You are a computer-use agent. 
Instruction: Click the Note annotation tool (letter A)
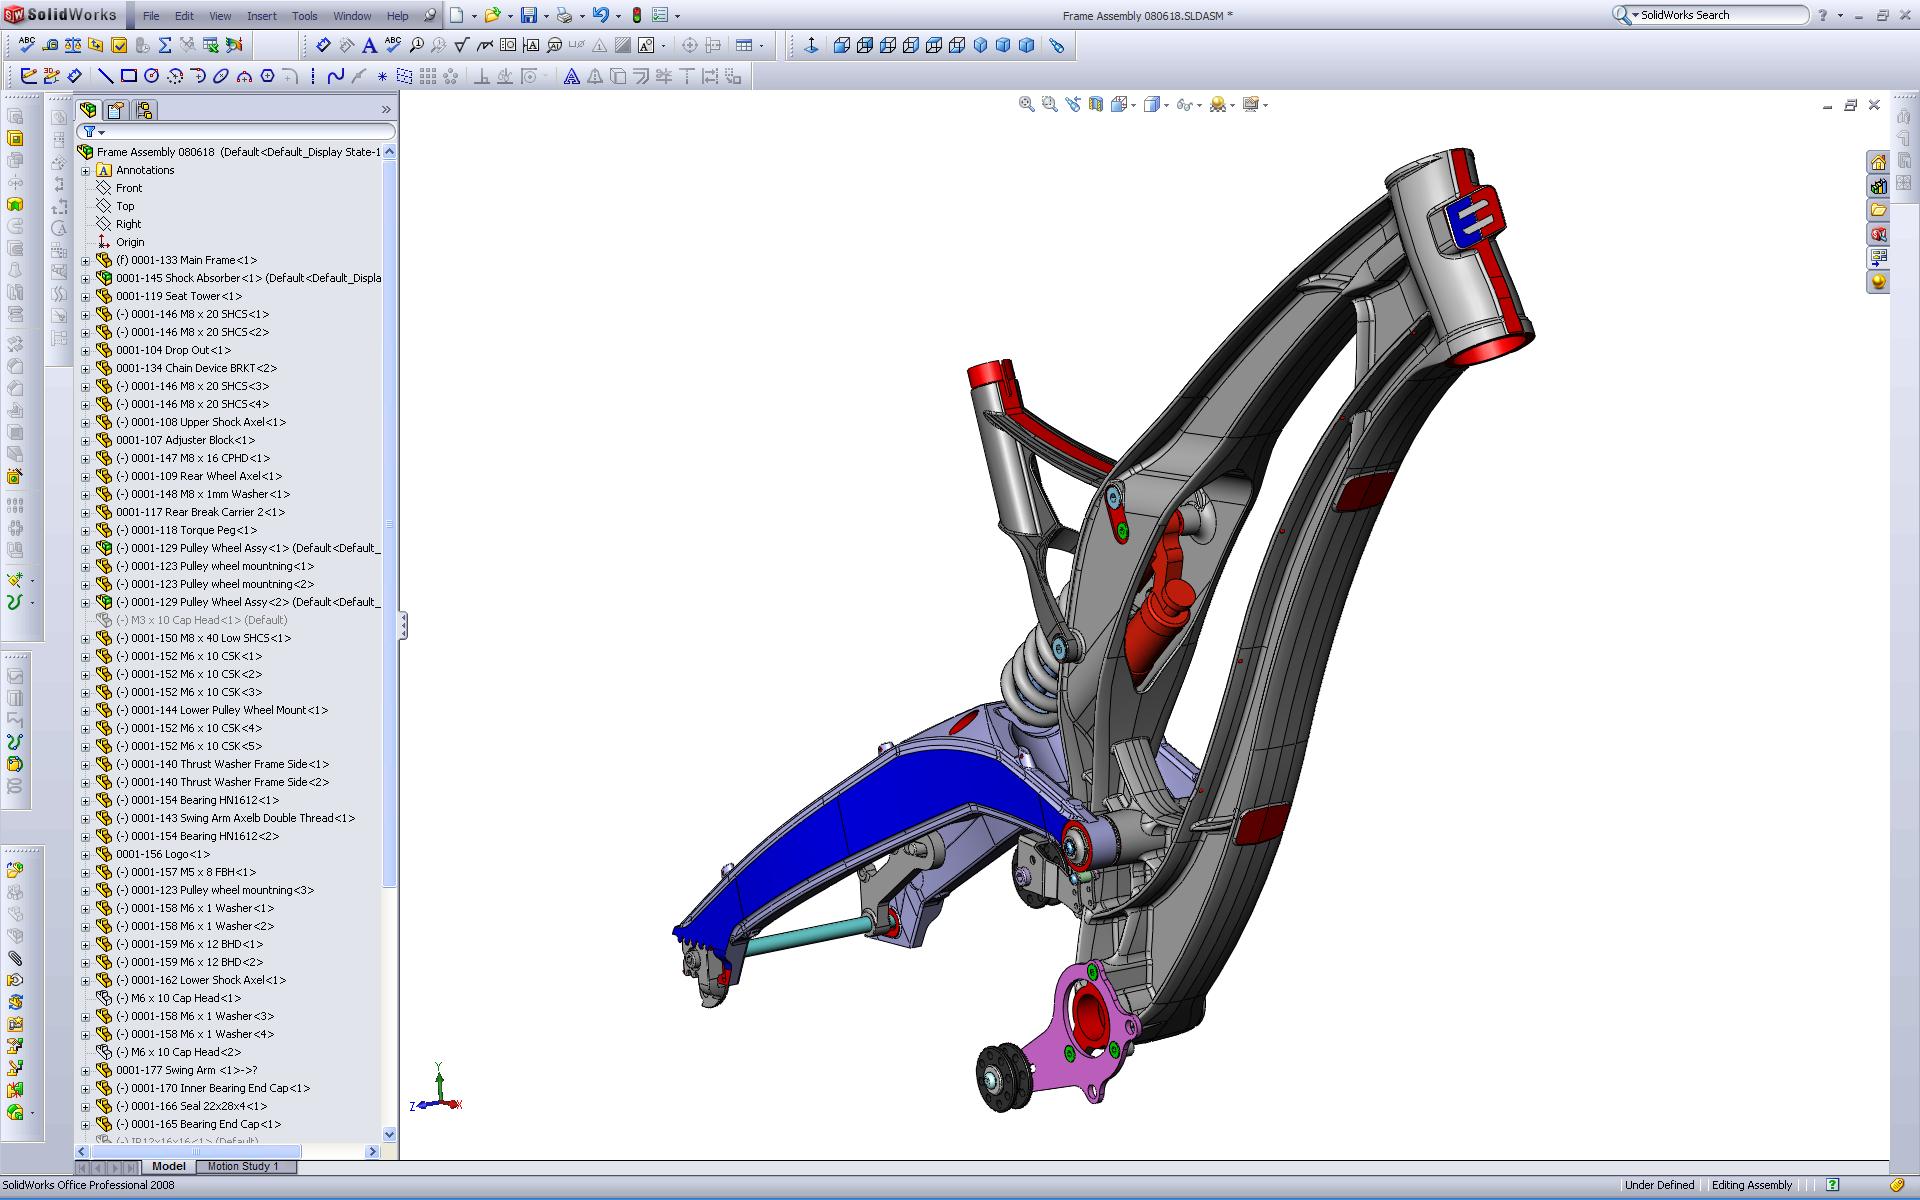[369, 45]
